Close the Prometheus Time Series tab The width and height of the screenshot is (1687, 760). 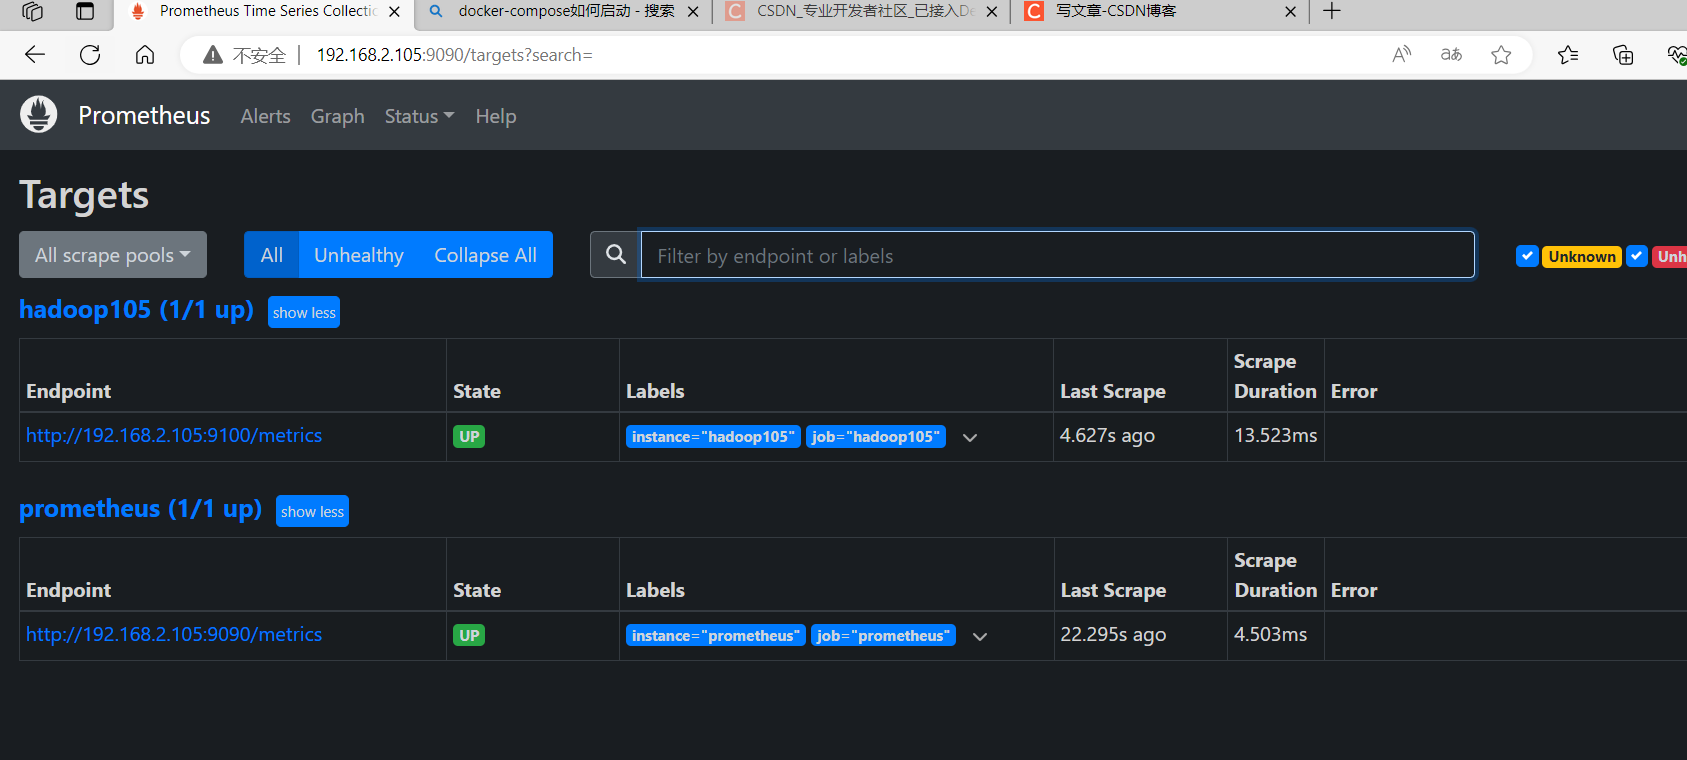point(394,12)
